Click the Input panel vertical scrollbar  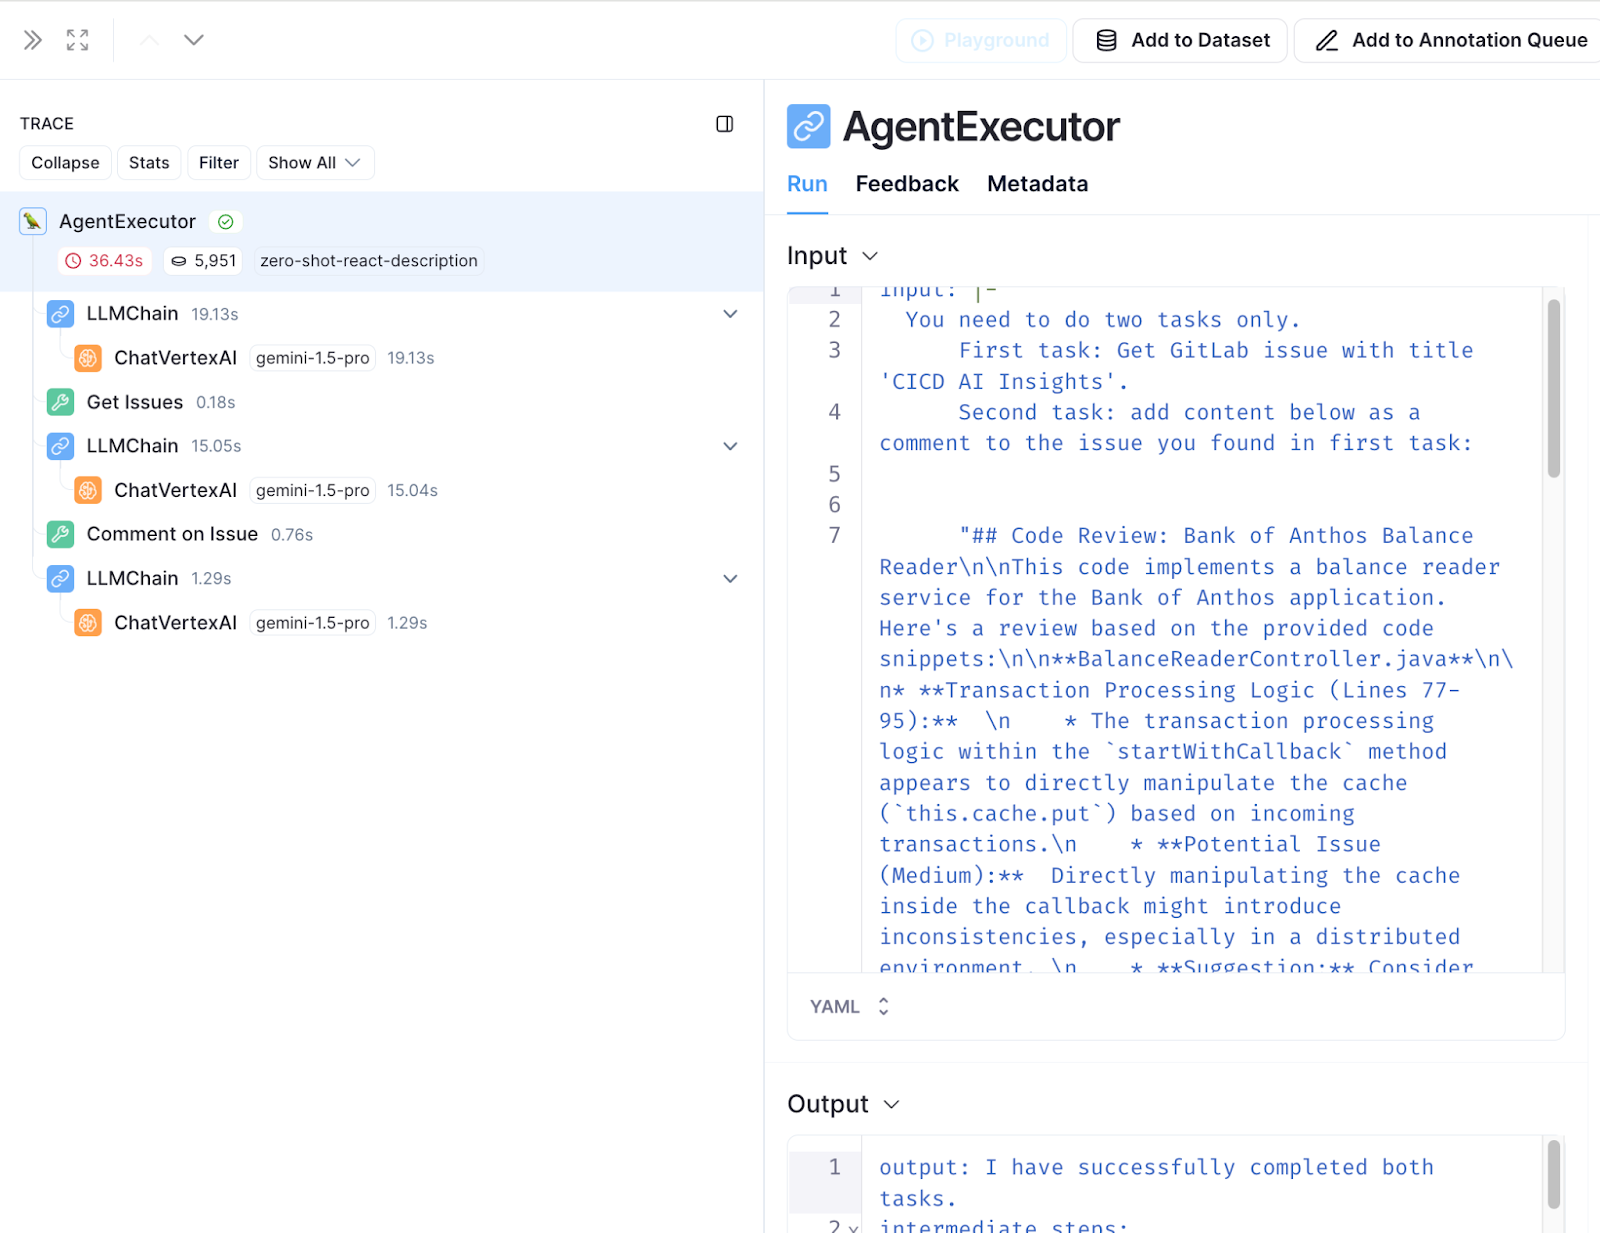click(1553, 390)
